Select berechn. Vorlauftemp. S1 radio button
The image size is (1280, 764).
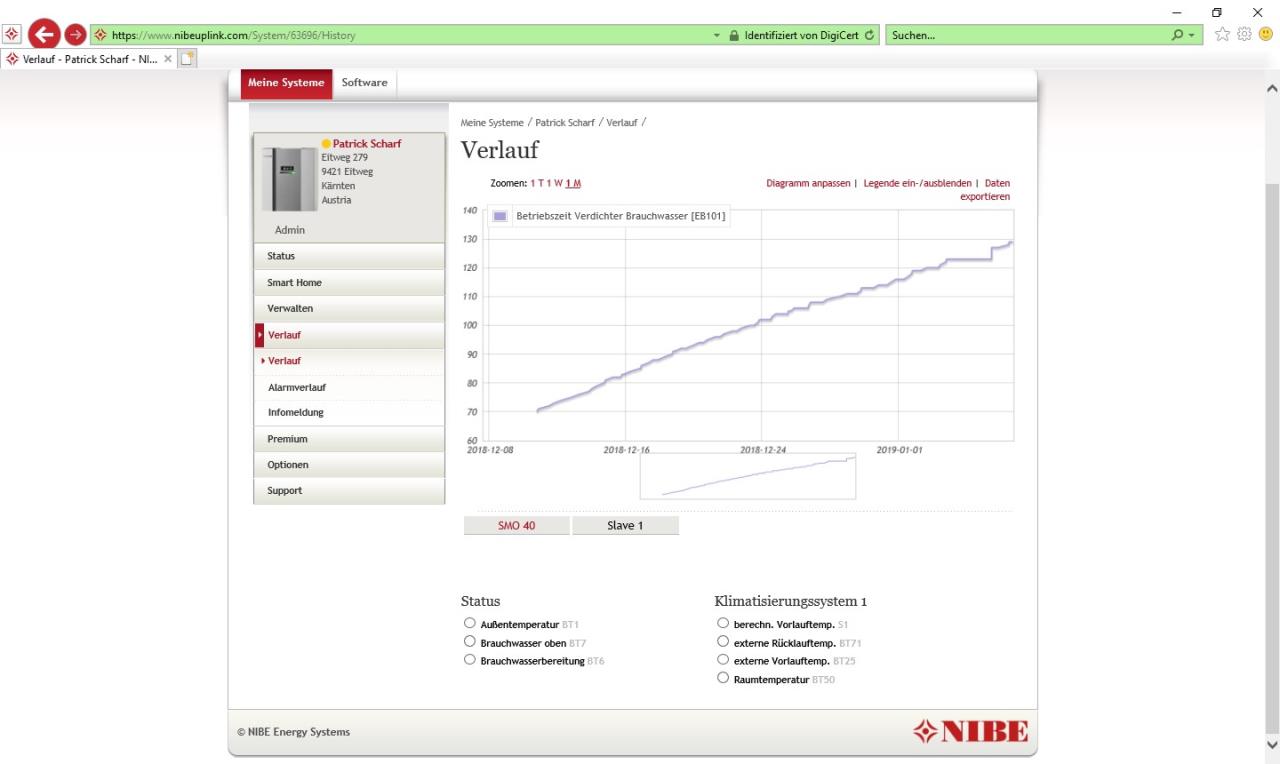[723, 623]
